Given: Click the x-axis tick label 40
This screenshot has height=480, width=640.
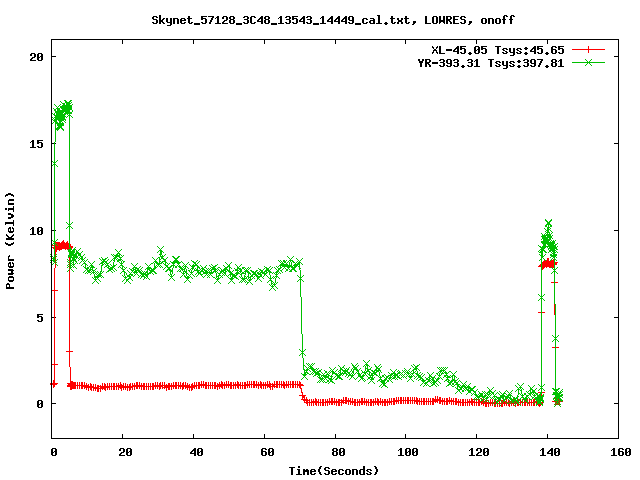Looking at the screenshot, I should 197,452.
